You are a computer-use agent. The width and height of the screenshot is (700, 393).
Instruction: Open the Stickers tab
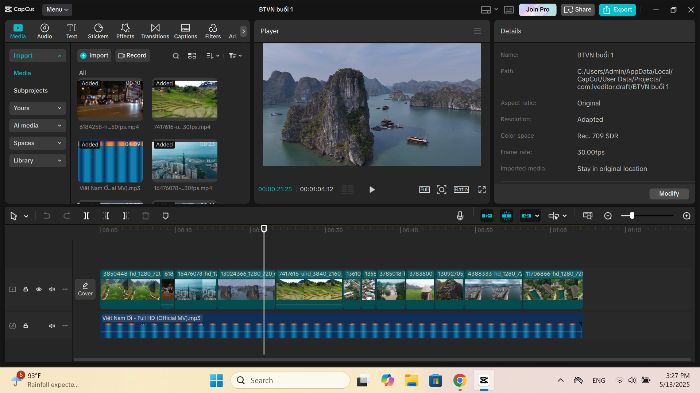(98, 31)
